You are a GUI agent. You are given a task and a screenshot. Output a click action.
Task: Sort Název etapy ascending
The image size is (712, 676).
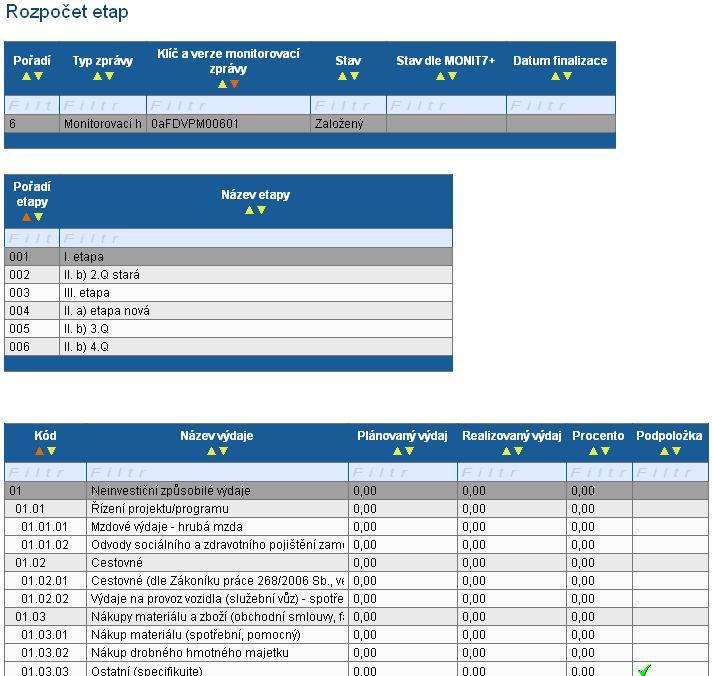[x=249, y=210]
